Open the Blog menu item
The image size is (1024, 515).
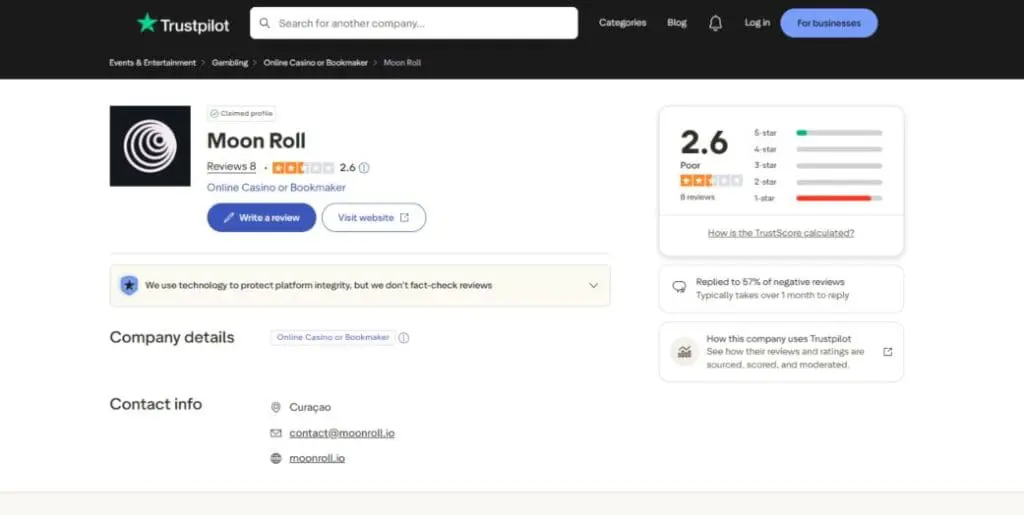(677, 23)
